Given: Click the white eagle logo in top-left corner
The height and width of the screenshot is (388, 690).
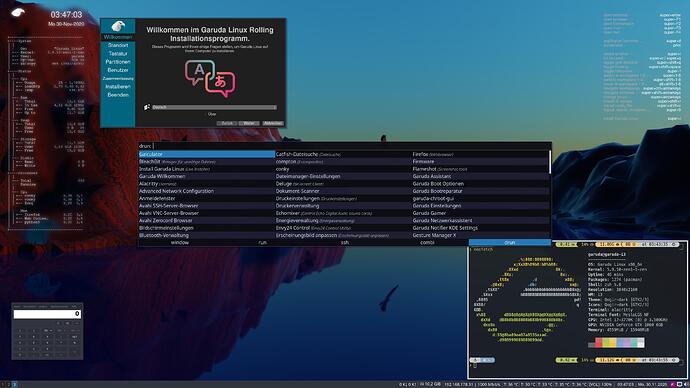Looking at the screenshot, I should click(18, 12).
